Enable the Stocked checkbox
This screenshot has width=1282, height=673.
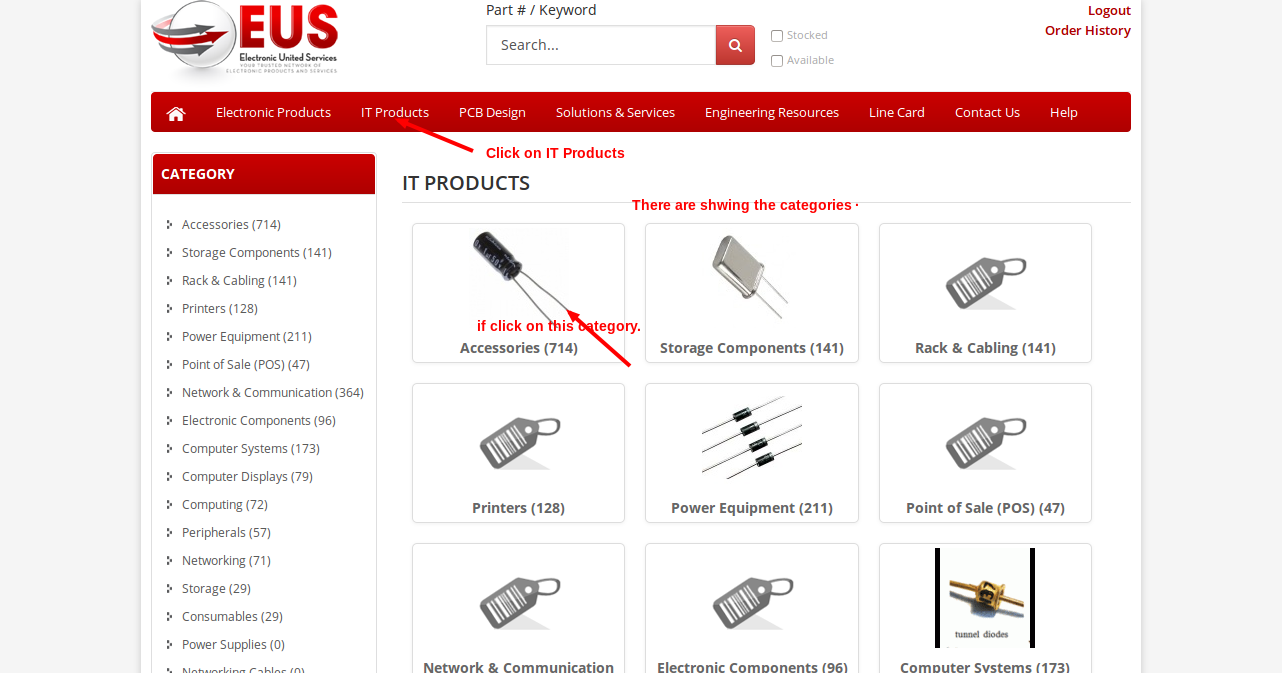coord(777,36)
